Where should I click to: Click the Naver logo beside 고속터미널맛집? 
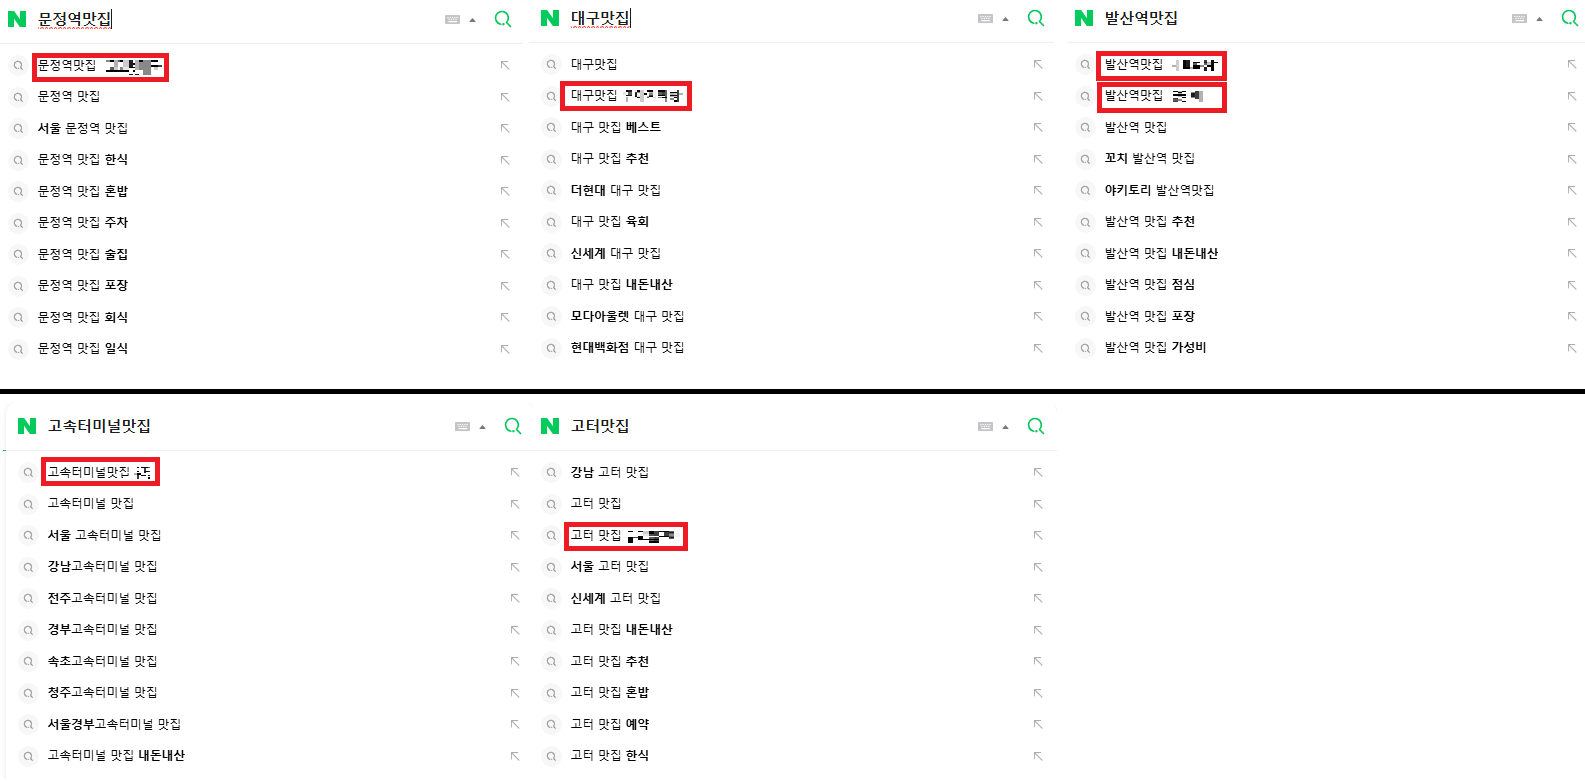[27, 426]
